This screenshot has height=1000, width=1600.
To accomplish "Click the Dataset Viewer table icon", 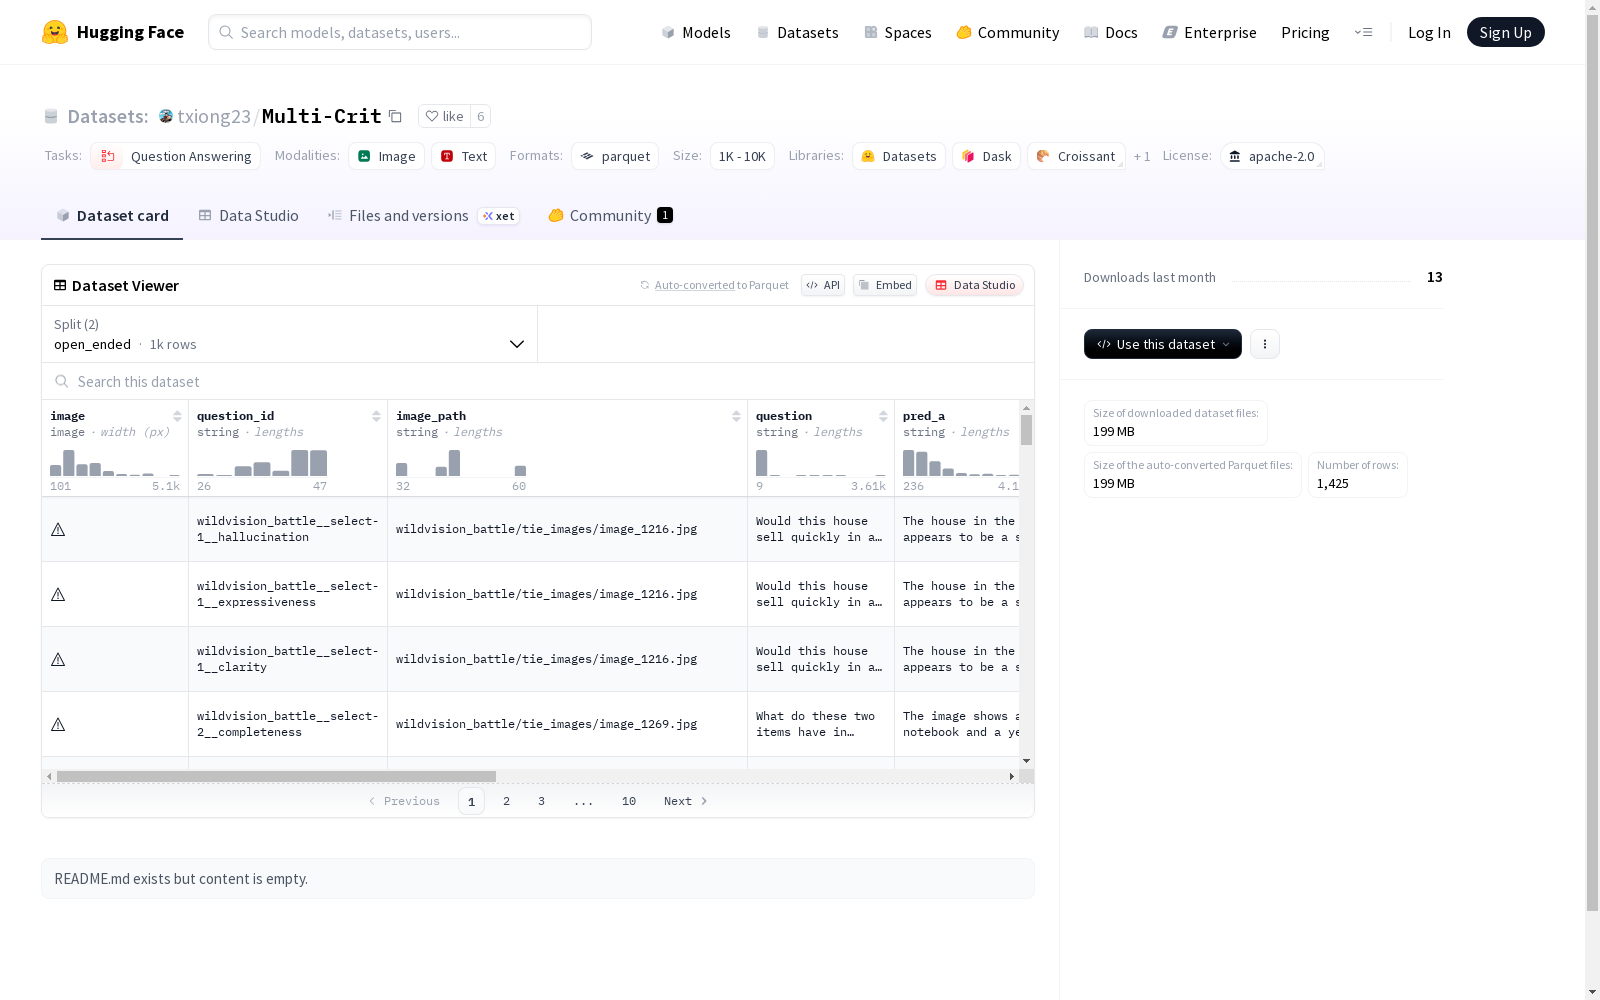I will [60, 285].
